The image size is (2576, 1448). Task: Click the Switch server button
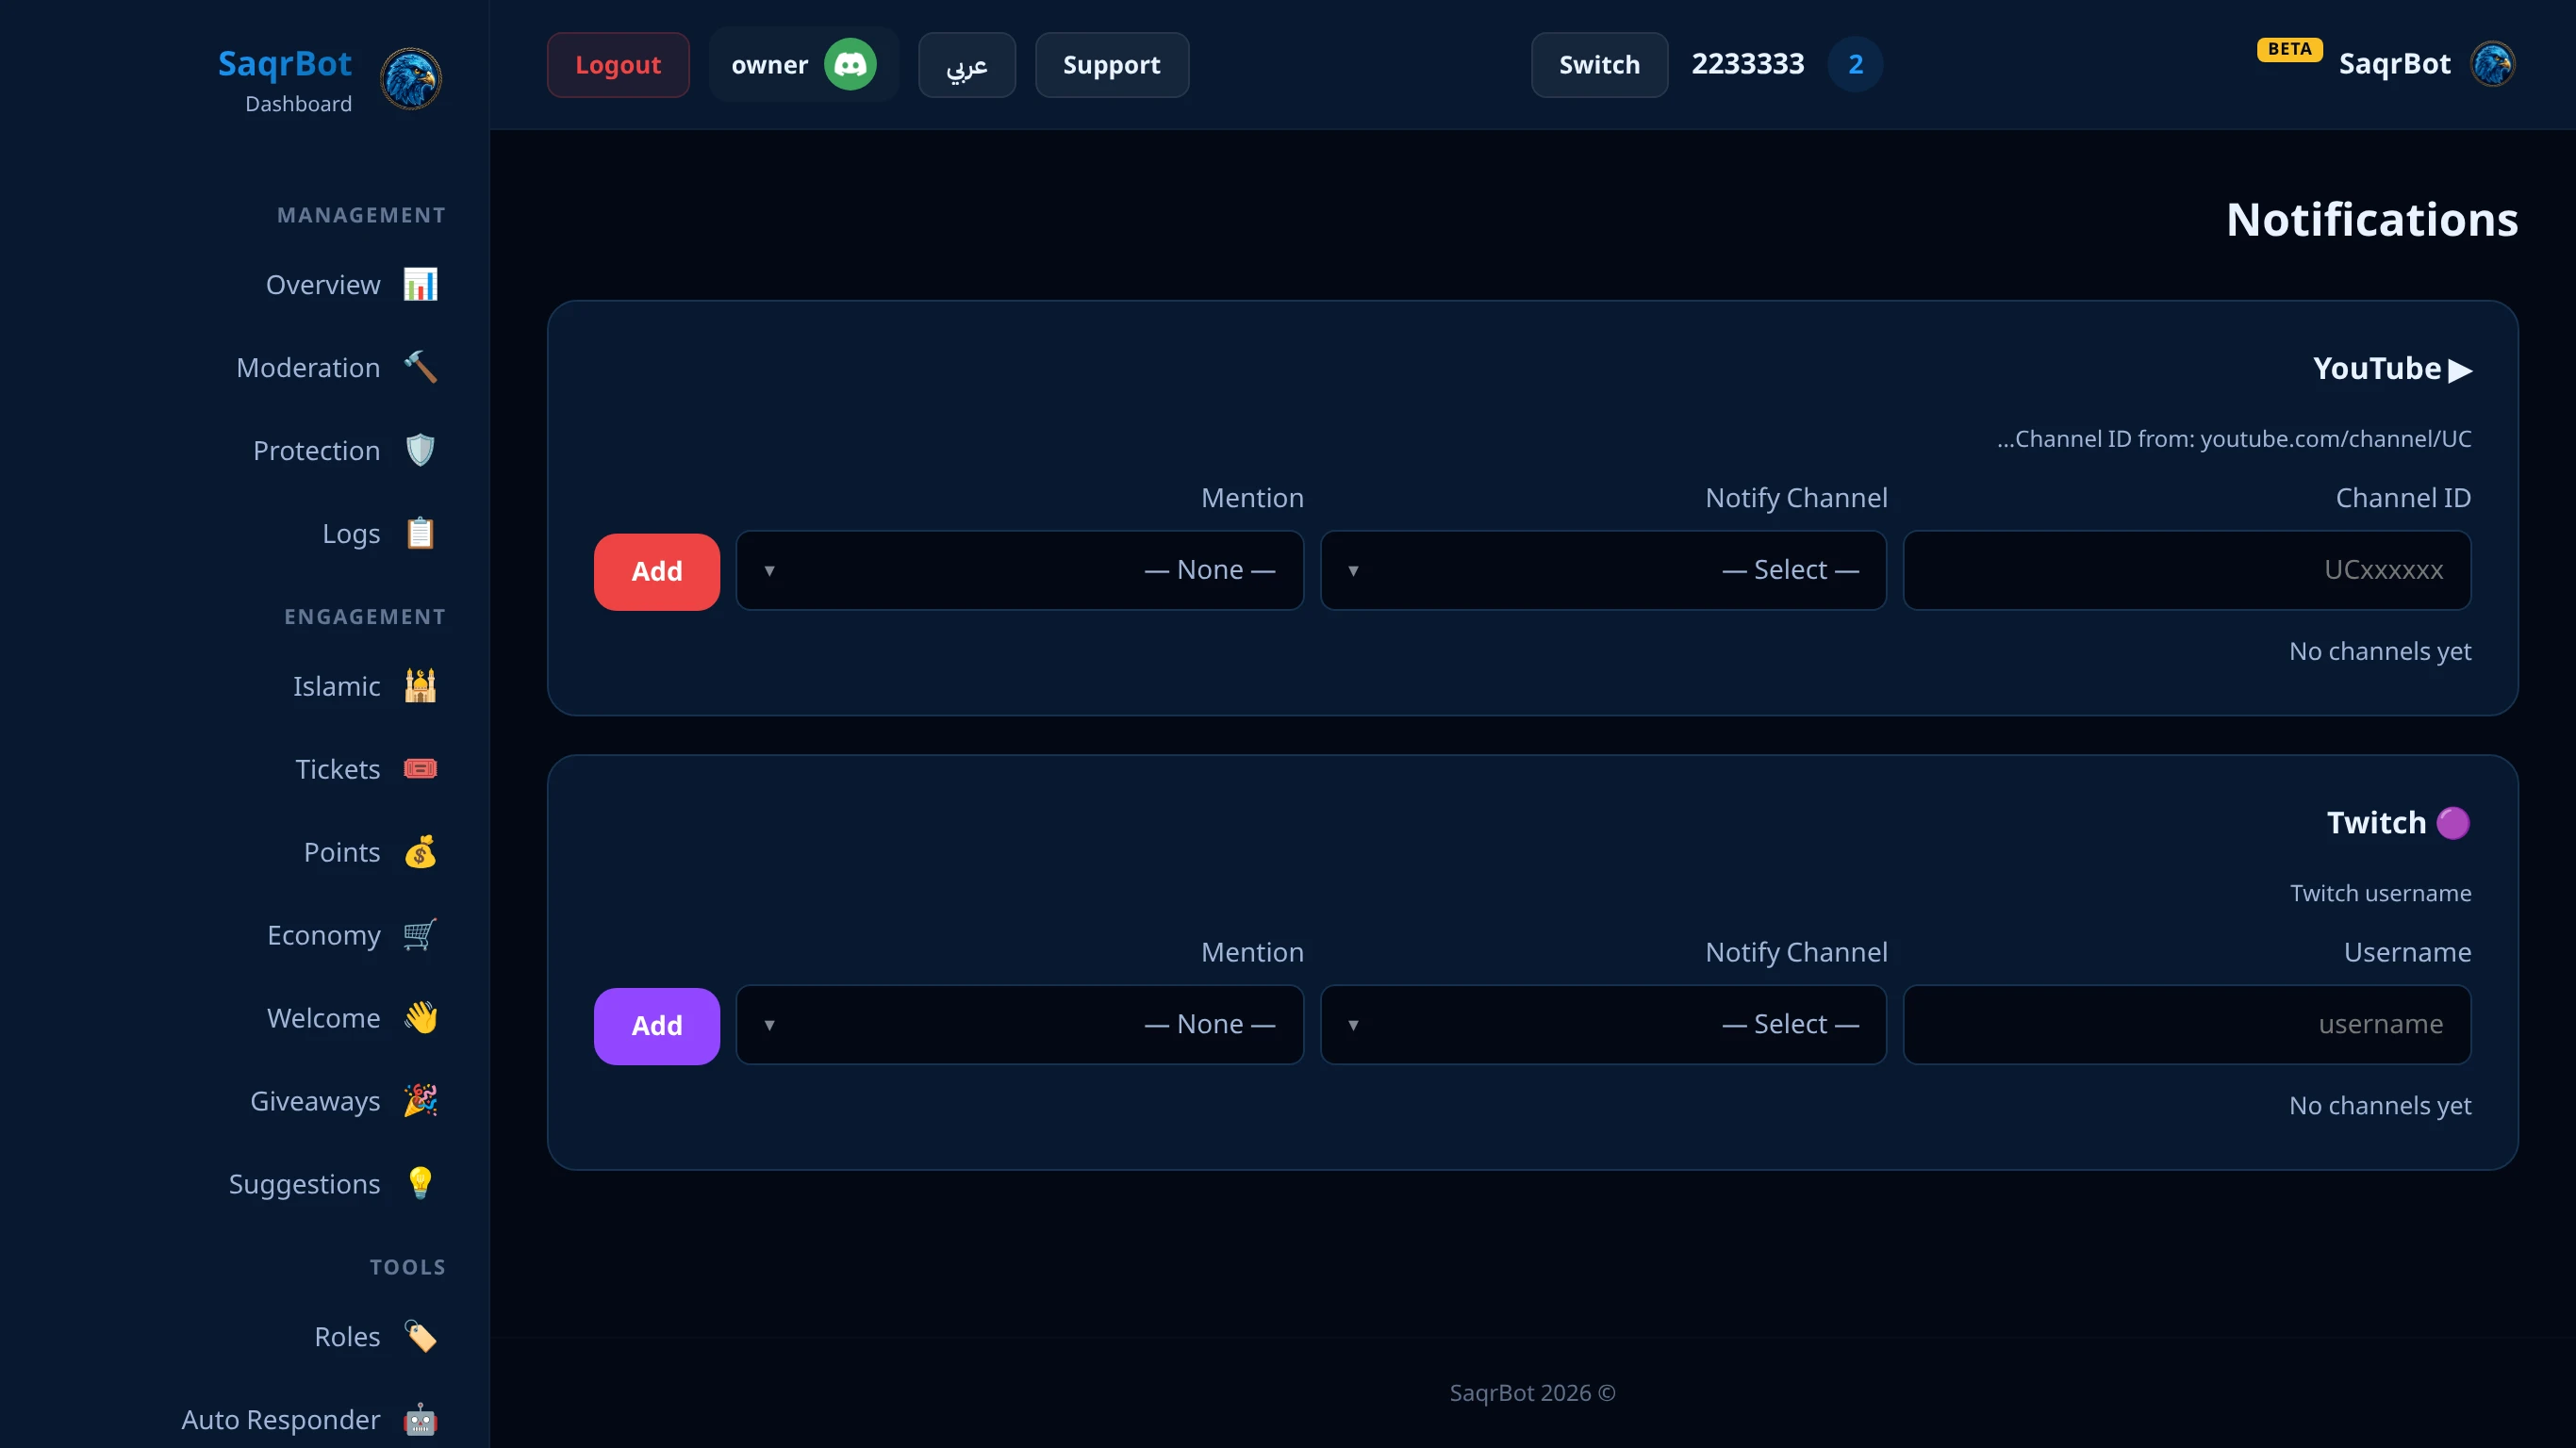click(1599, 65)
